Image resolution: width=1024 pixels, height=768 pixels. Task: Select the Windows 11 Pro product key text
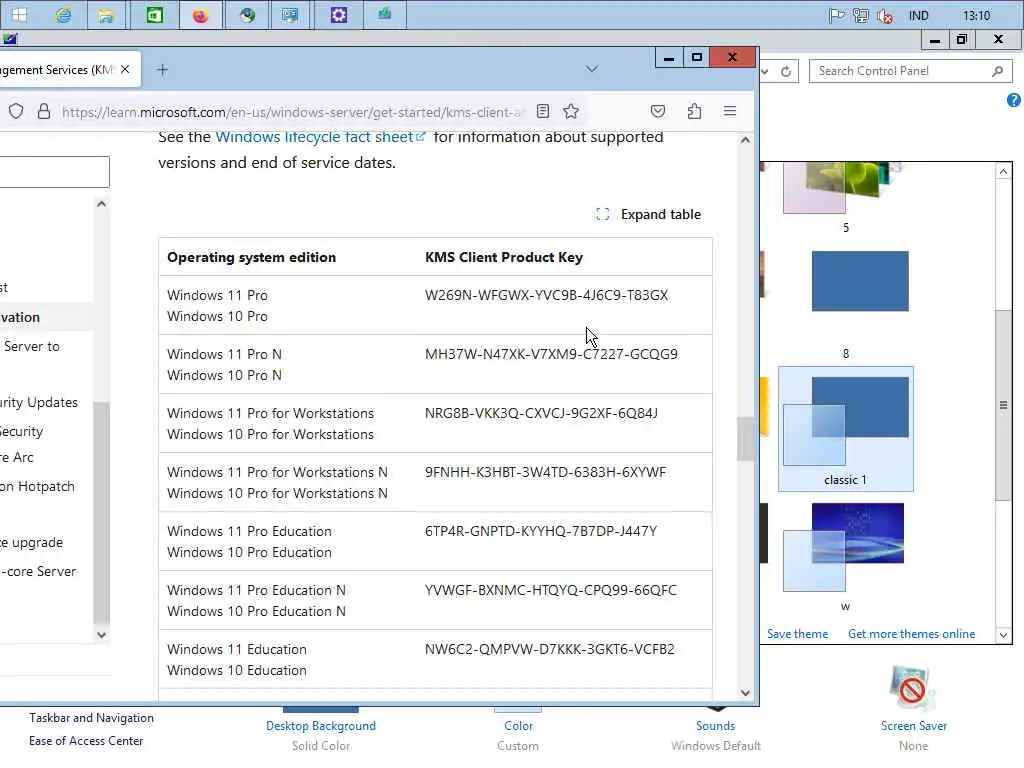pos(547,295)
